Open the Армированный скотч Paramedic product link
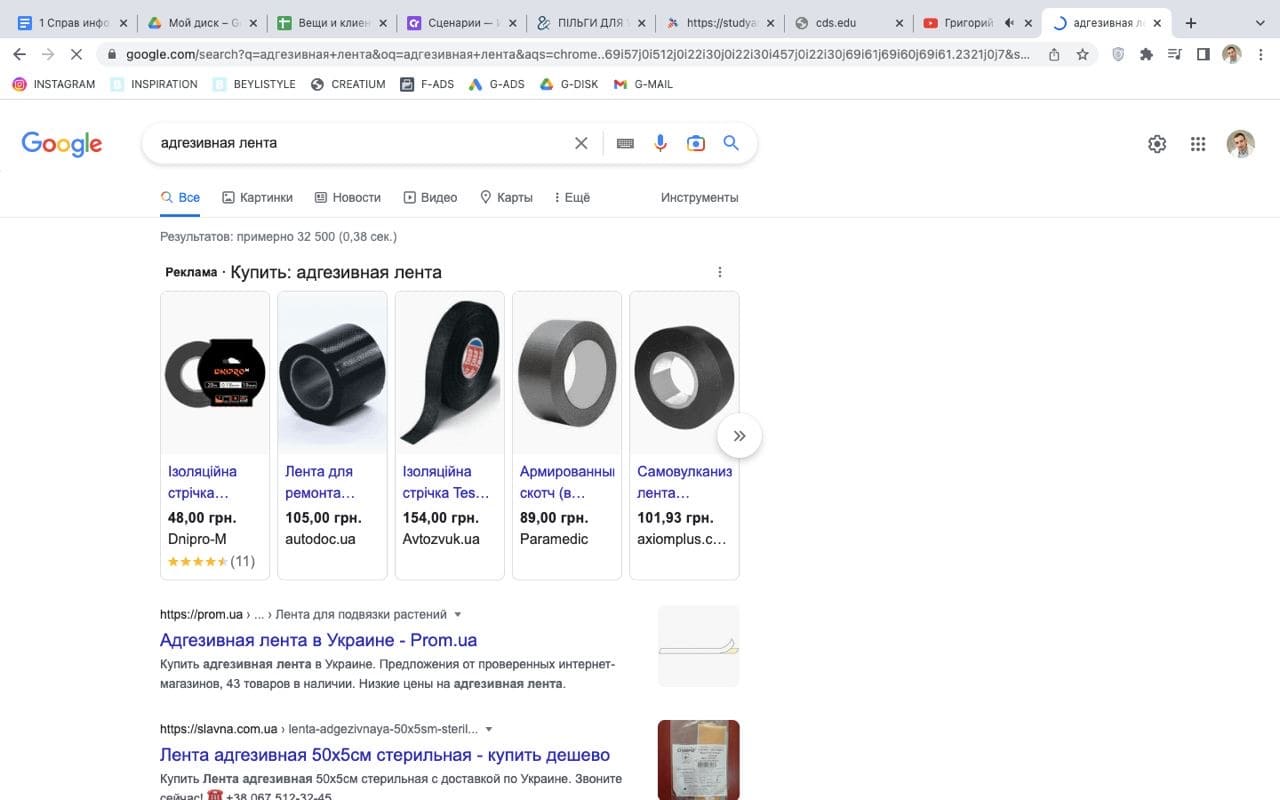This screenshot has height=800, width=1280. [x=567, y=482]
